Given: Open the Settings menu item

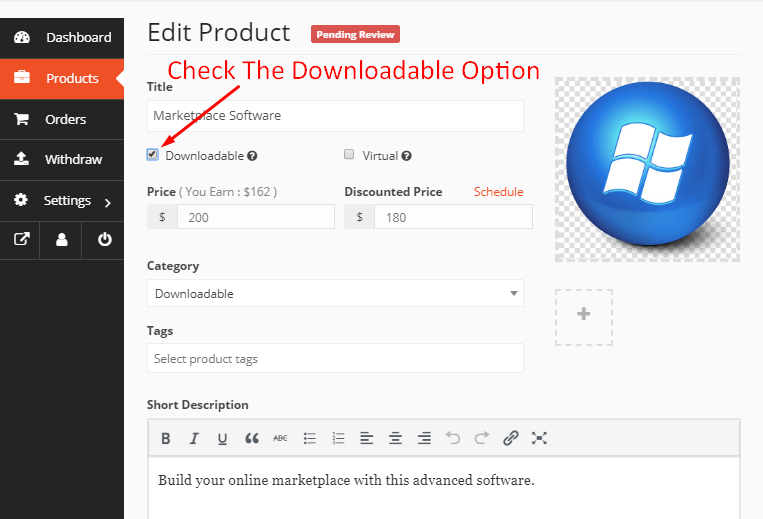Looking at the screenshot, I should click(x=62, y=200).
